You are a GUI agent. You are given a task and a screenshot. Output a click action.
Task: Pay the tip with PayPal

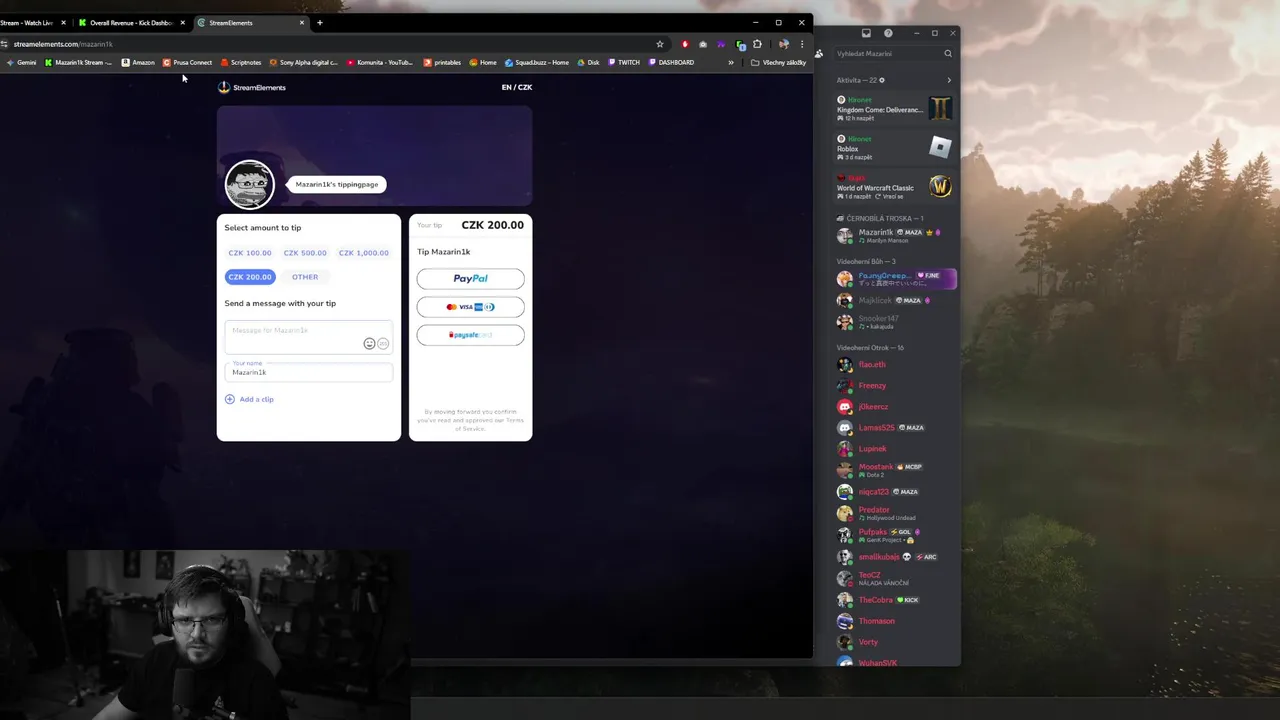(470, 279)
